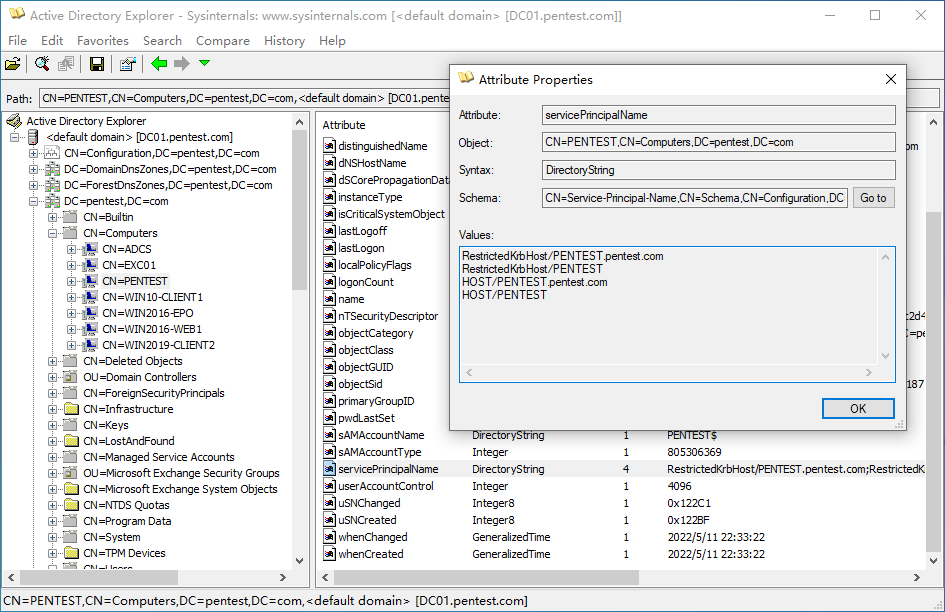Expand CN=Builtin node
945x612 pixels.
(52, 217)
